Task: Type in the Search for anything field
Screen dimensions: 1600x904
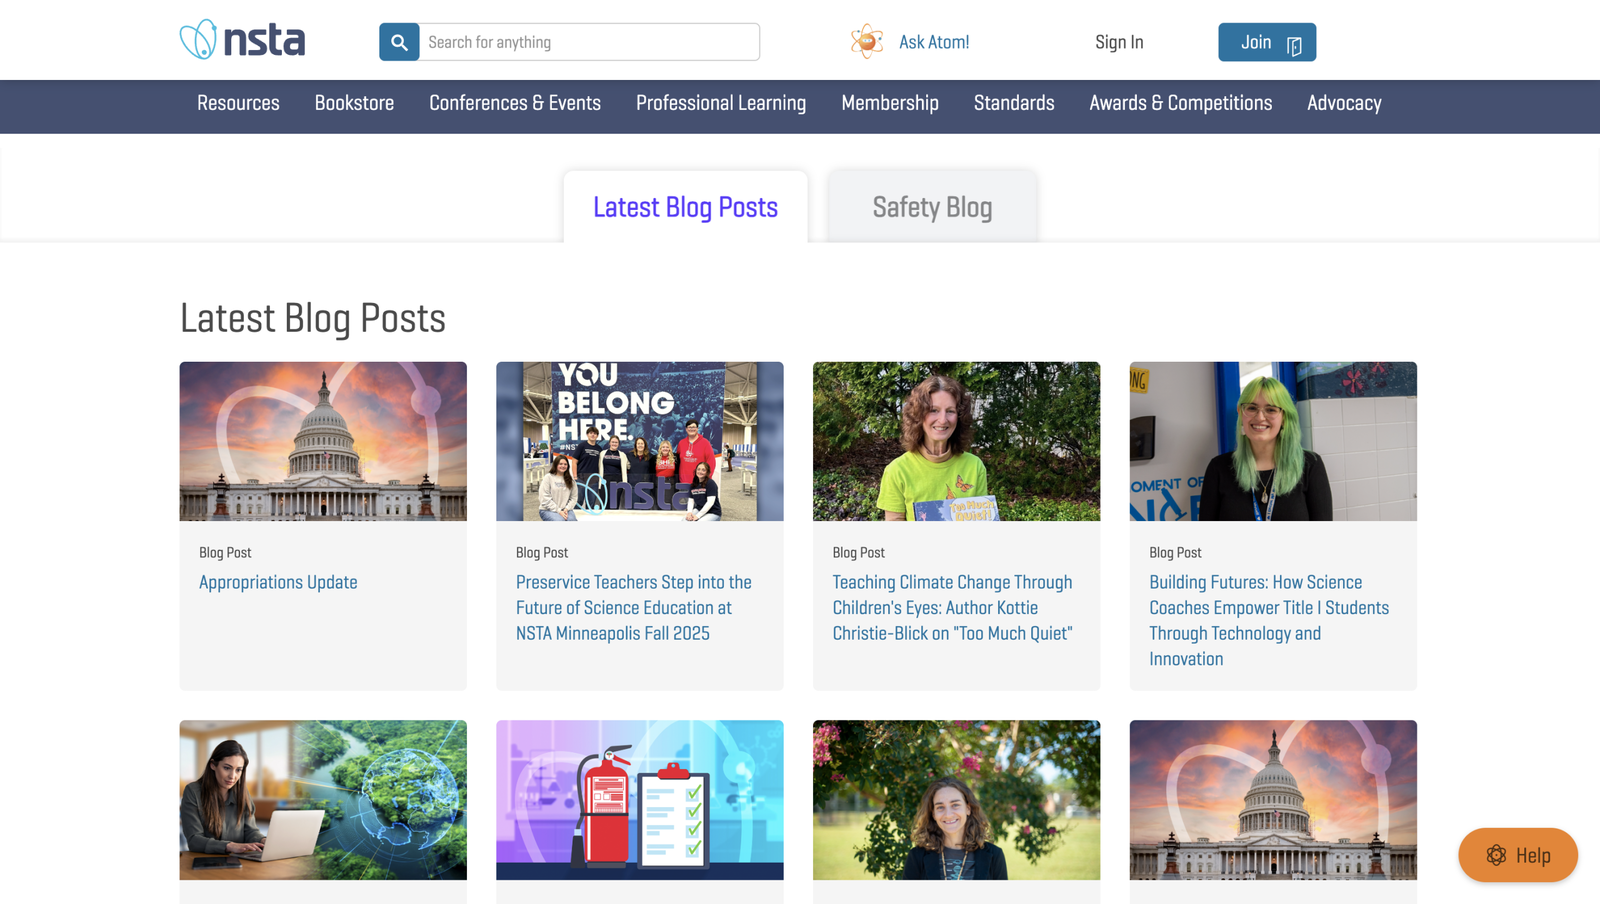Action: [589, 42]
